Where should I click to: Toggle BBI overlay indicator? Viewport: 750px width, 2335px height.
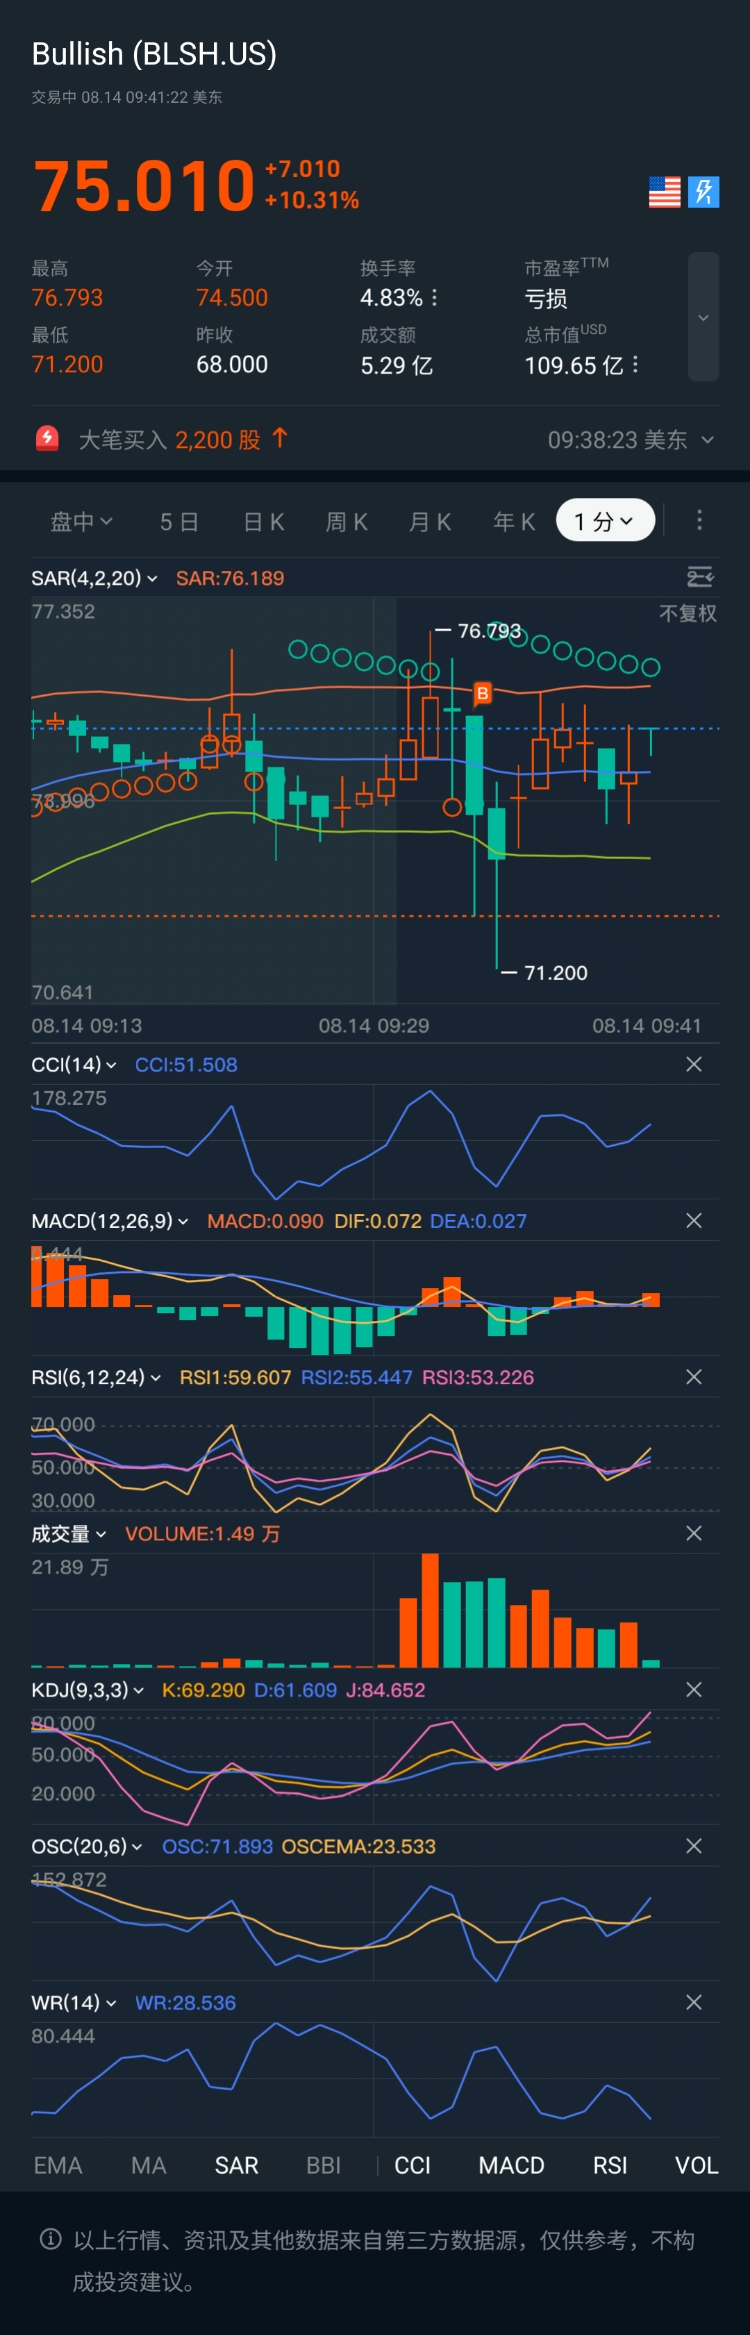[324, 2165]
